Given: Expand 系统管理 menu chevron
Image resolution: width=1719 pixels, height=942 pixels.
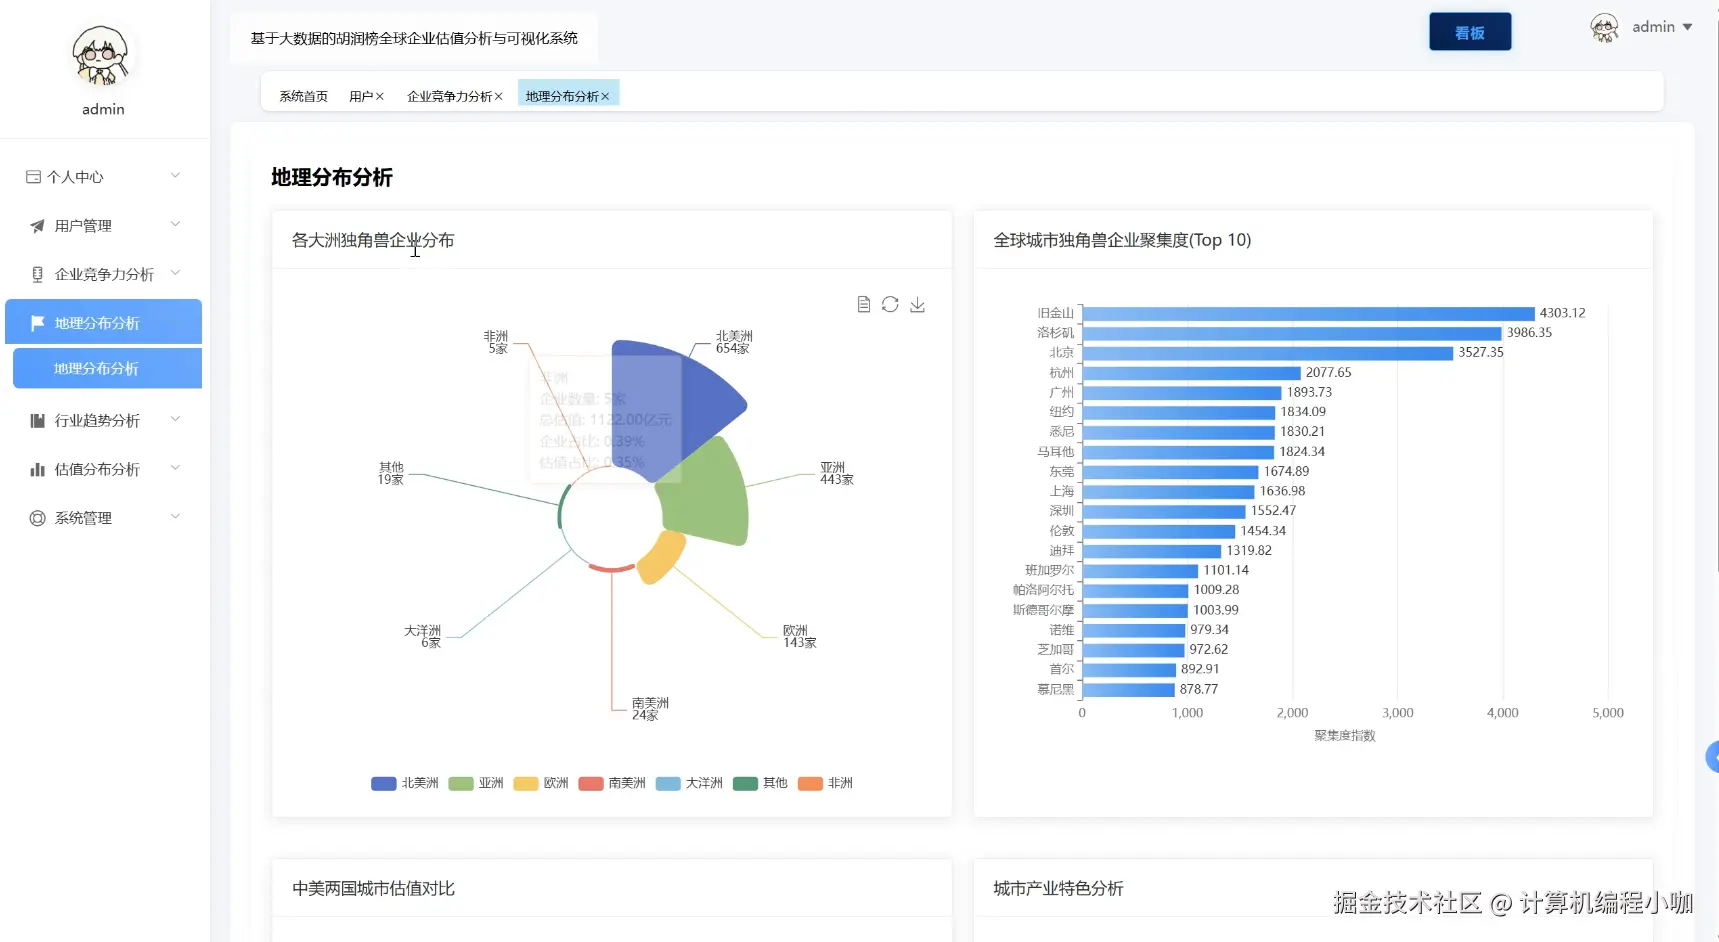Looking at the screenshot, I should [x=175, y=517].
